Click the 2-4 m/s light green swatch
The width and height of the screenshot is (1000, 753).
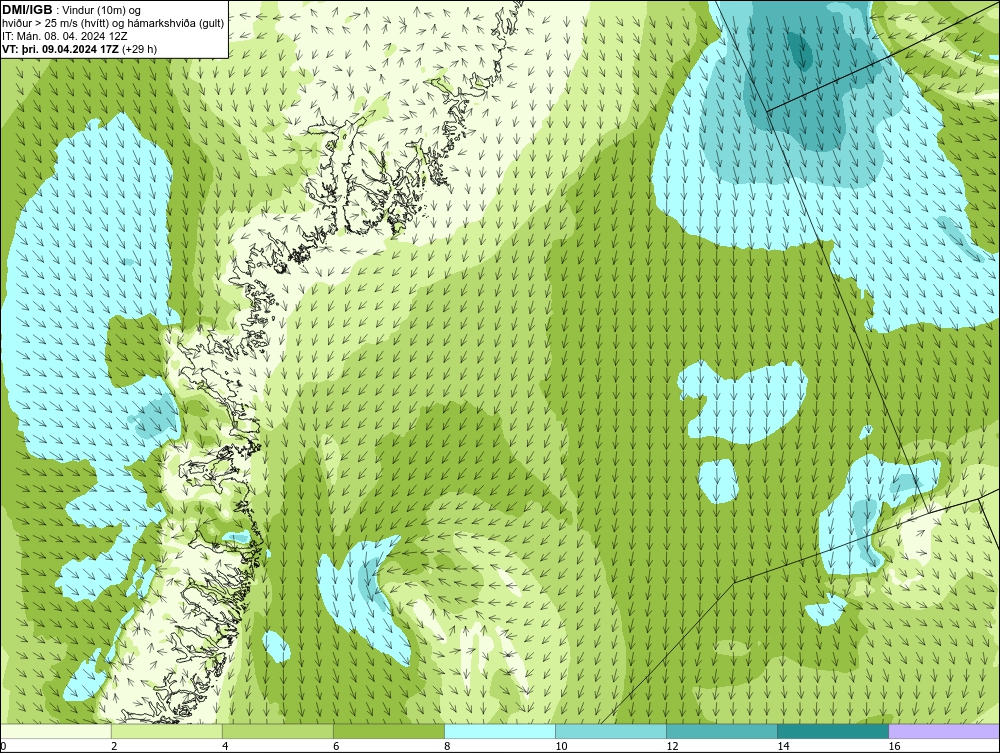(167, 731)
